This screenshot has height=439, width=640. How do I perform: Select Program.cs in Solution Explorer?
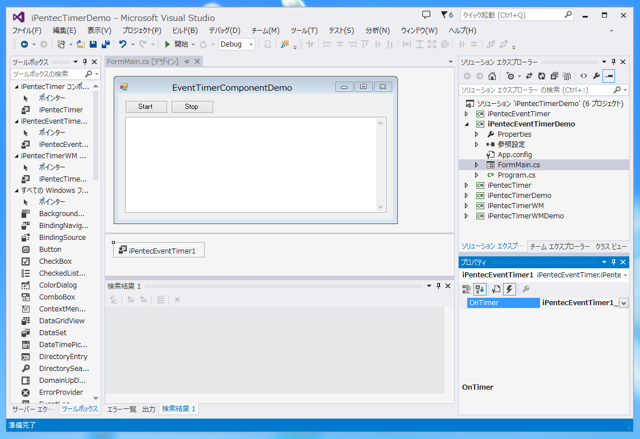pyautogui.click(x=516, y=175)
